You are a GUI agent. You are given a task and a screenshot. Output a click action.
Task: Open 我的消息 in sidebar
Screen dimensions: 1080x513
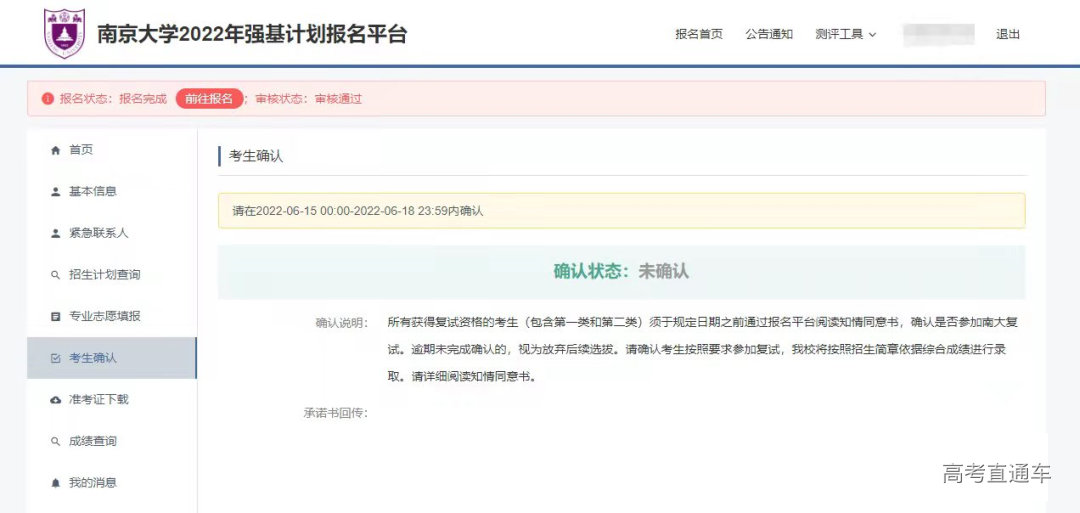tap(112, 483)
